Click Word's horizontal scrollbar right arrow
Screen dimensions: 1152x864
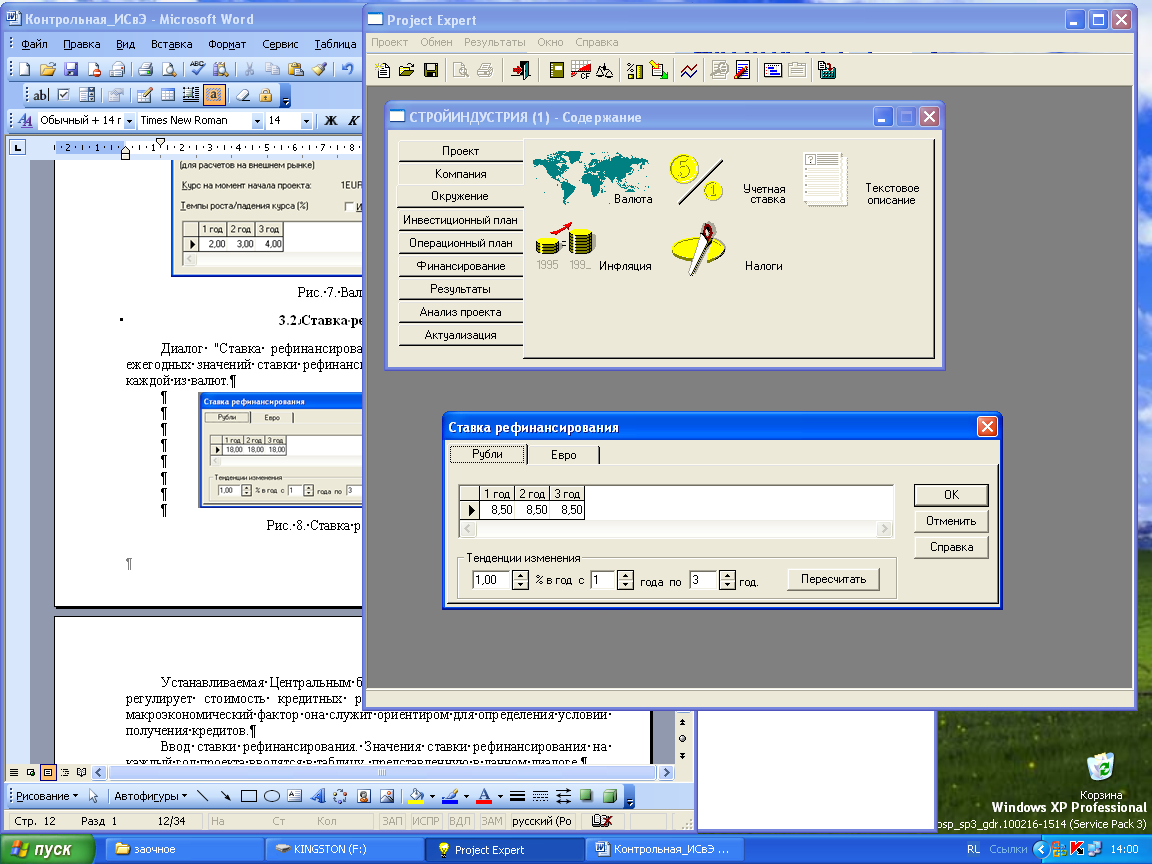coord(666,772)
